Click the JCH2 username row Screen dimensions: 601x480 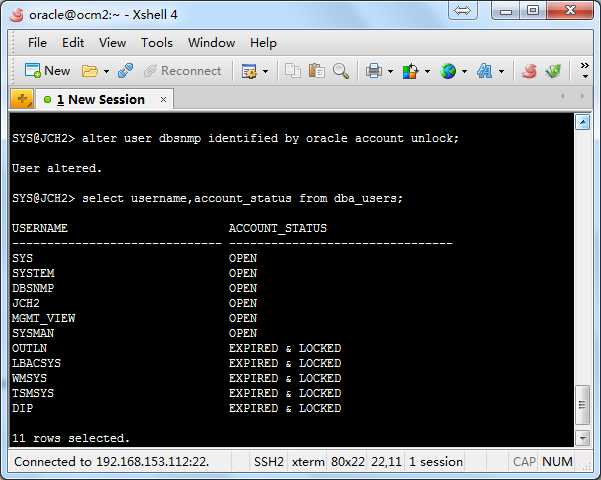click(26, 303)
